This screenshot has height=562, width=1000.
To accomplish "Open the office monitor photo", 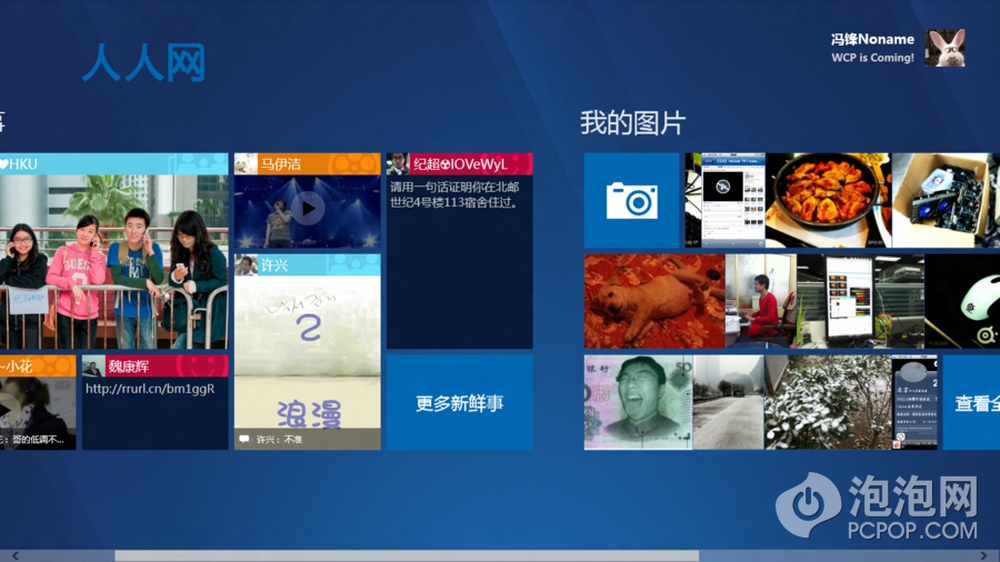I will (x=860, y=301).
